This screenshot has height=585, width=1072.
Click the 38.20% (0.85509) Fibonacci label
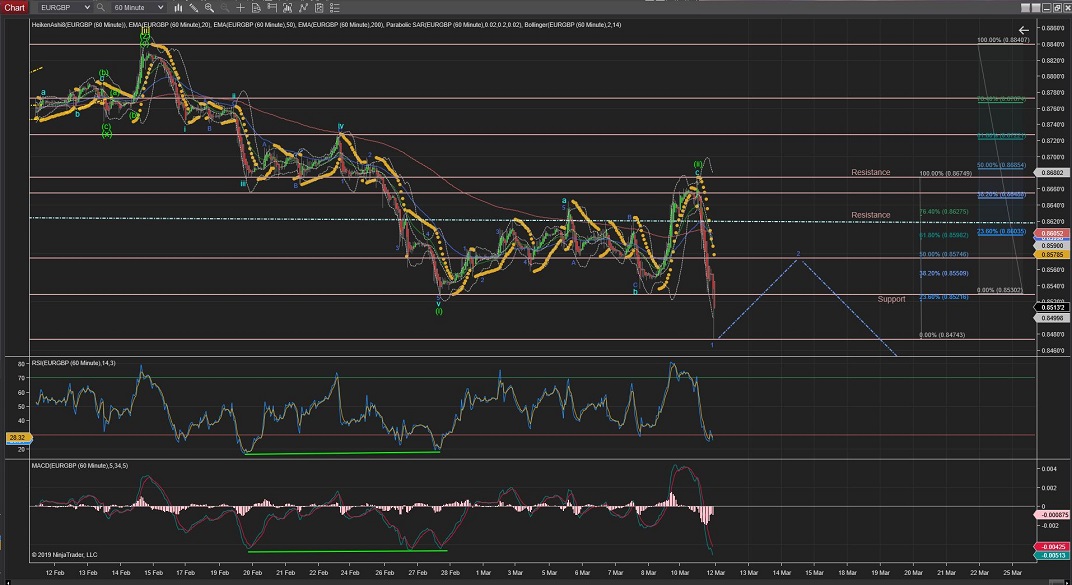tap(943, 273)
